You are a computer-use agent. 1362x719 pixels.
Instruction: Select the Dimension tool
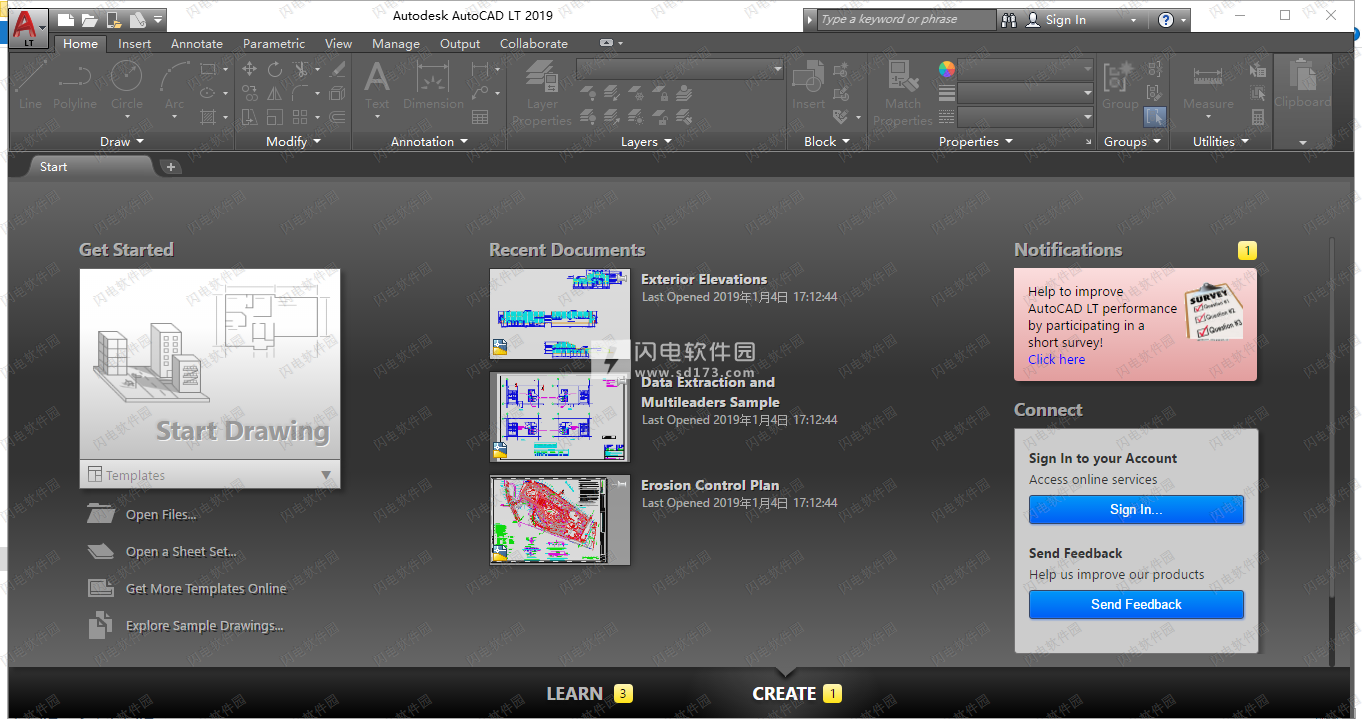[x=433, y=86]
